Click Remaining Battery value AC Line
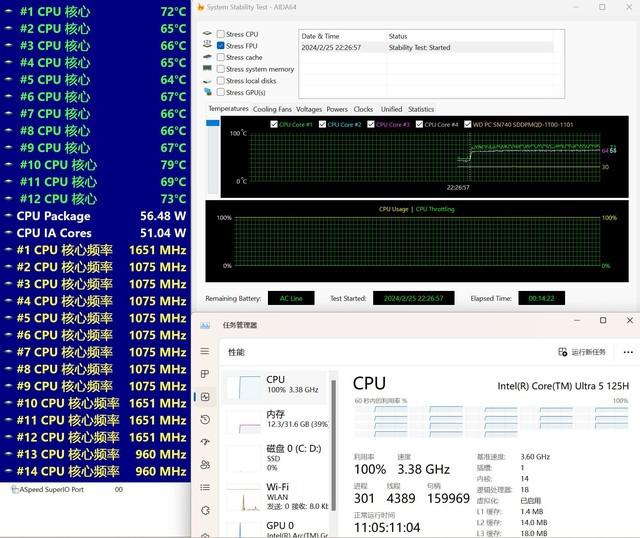 point(291,298)
